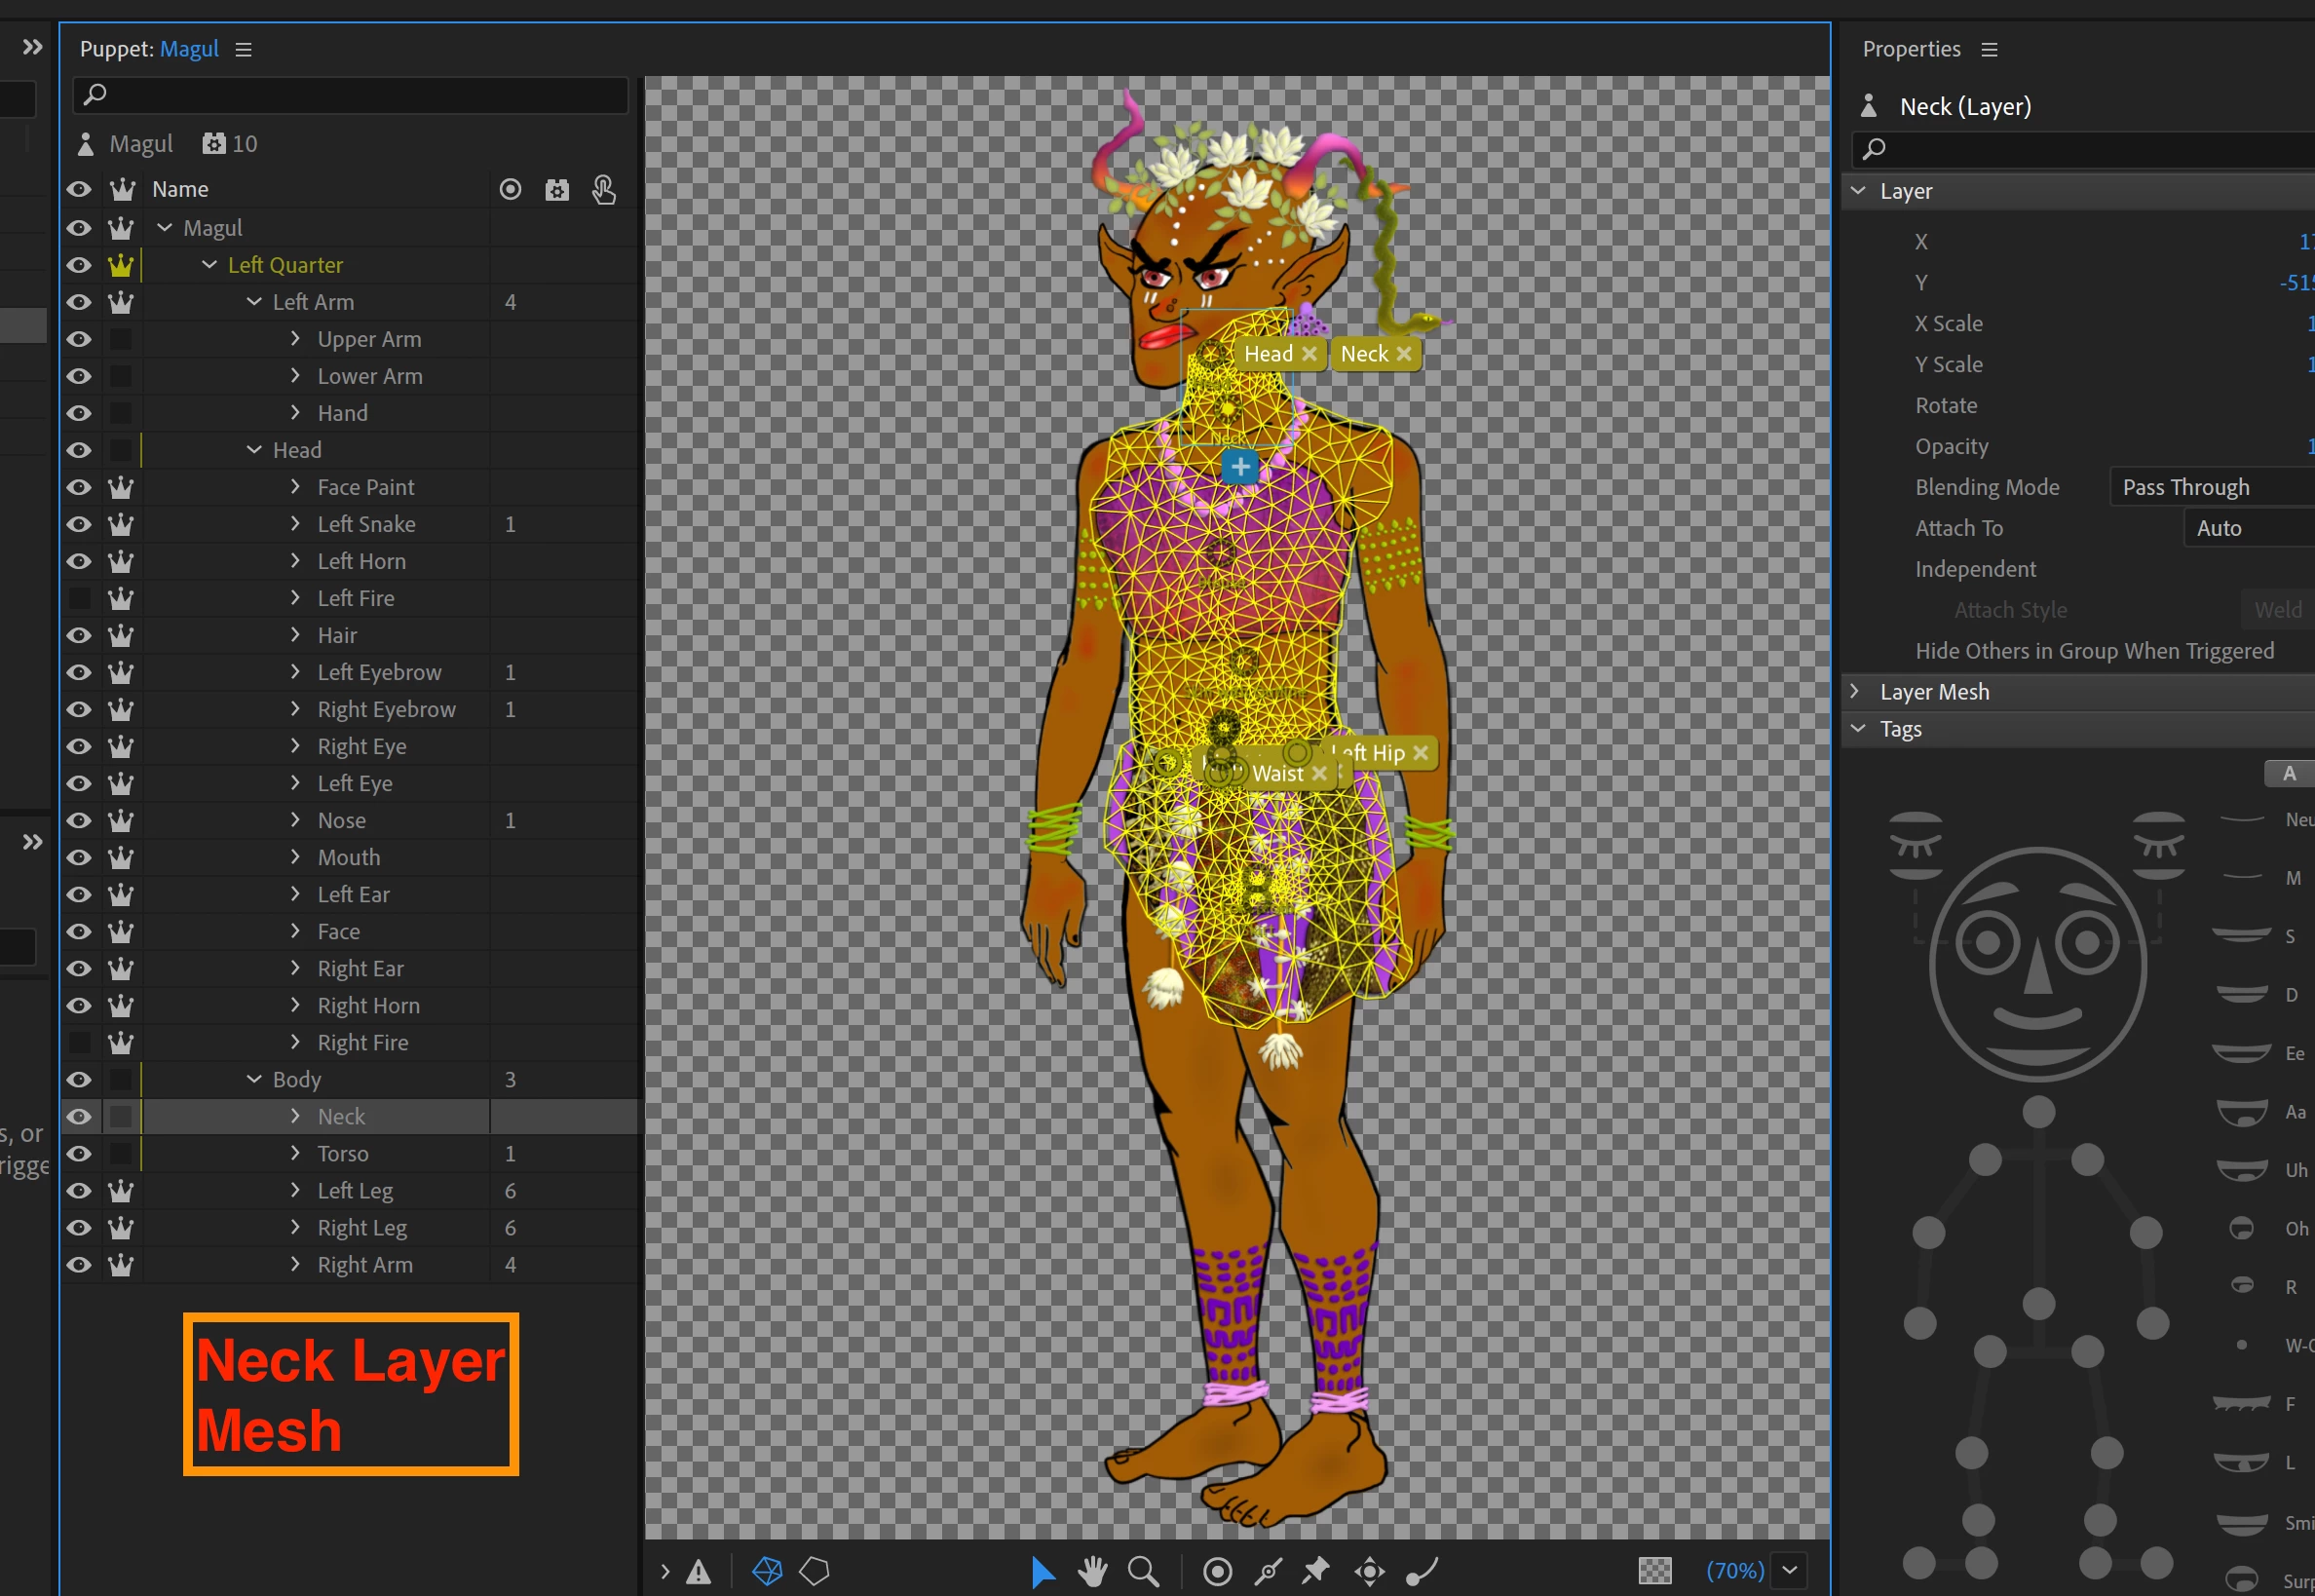Open the Puppet panel menu
The width and height of the screenshot is (2315, 1596).
tap(243, 49)
